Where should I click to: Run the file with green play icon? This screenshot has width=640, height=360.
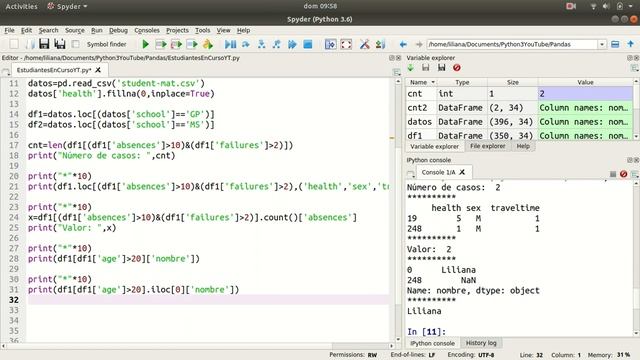(145, 44)
